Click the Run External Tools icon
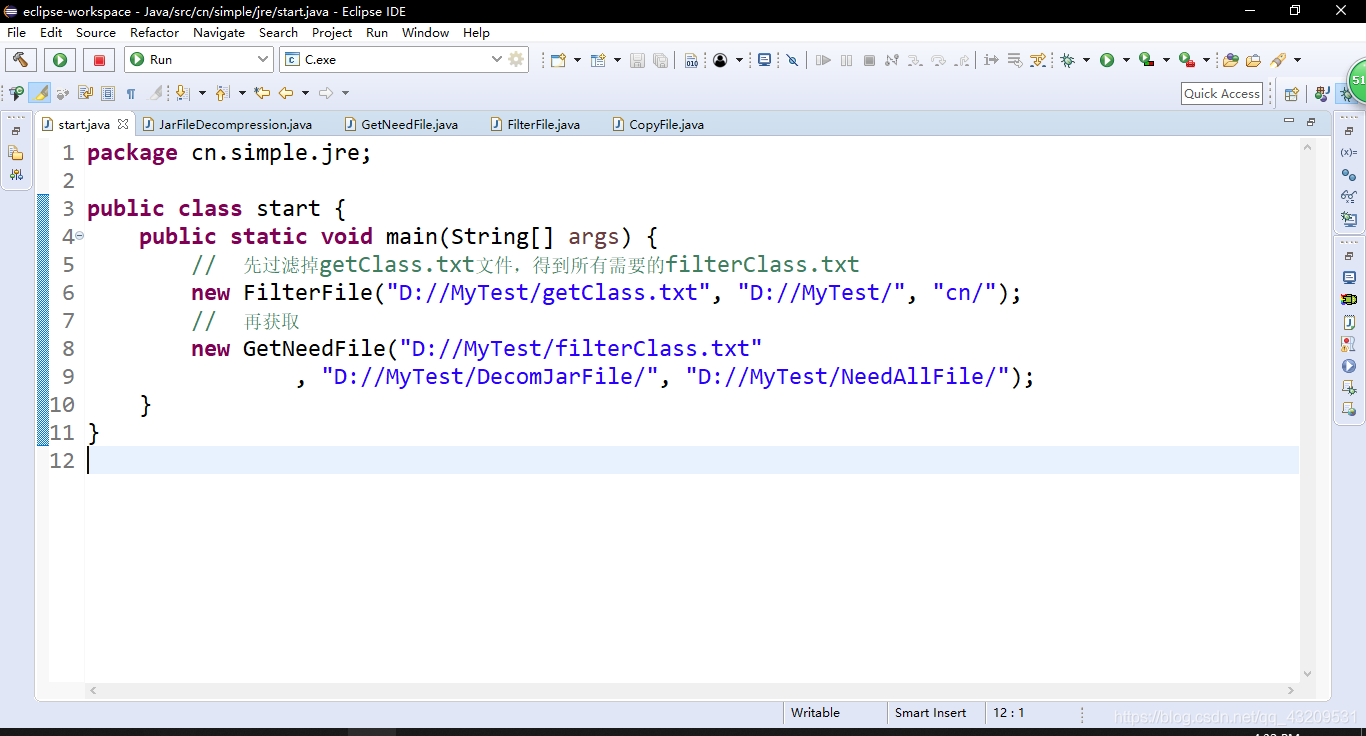The height and width of the screenshot is (736, 1366). point(1187,60)
